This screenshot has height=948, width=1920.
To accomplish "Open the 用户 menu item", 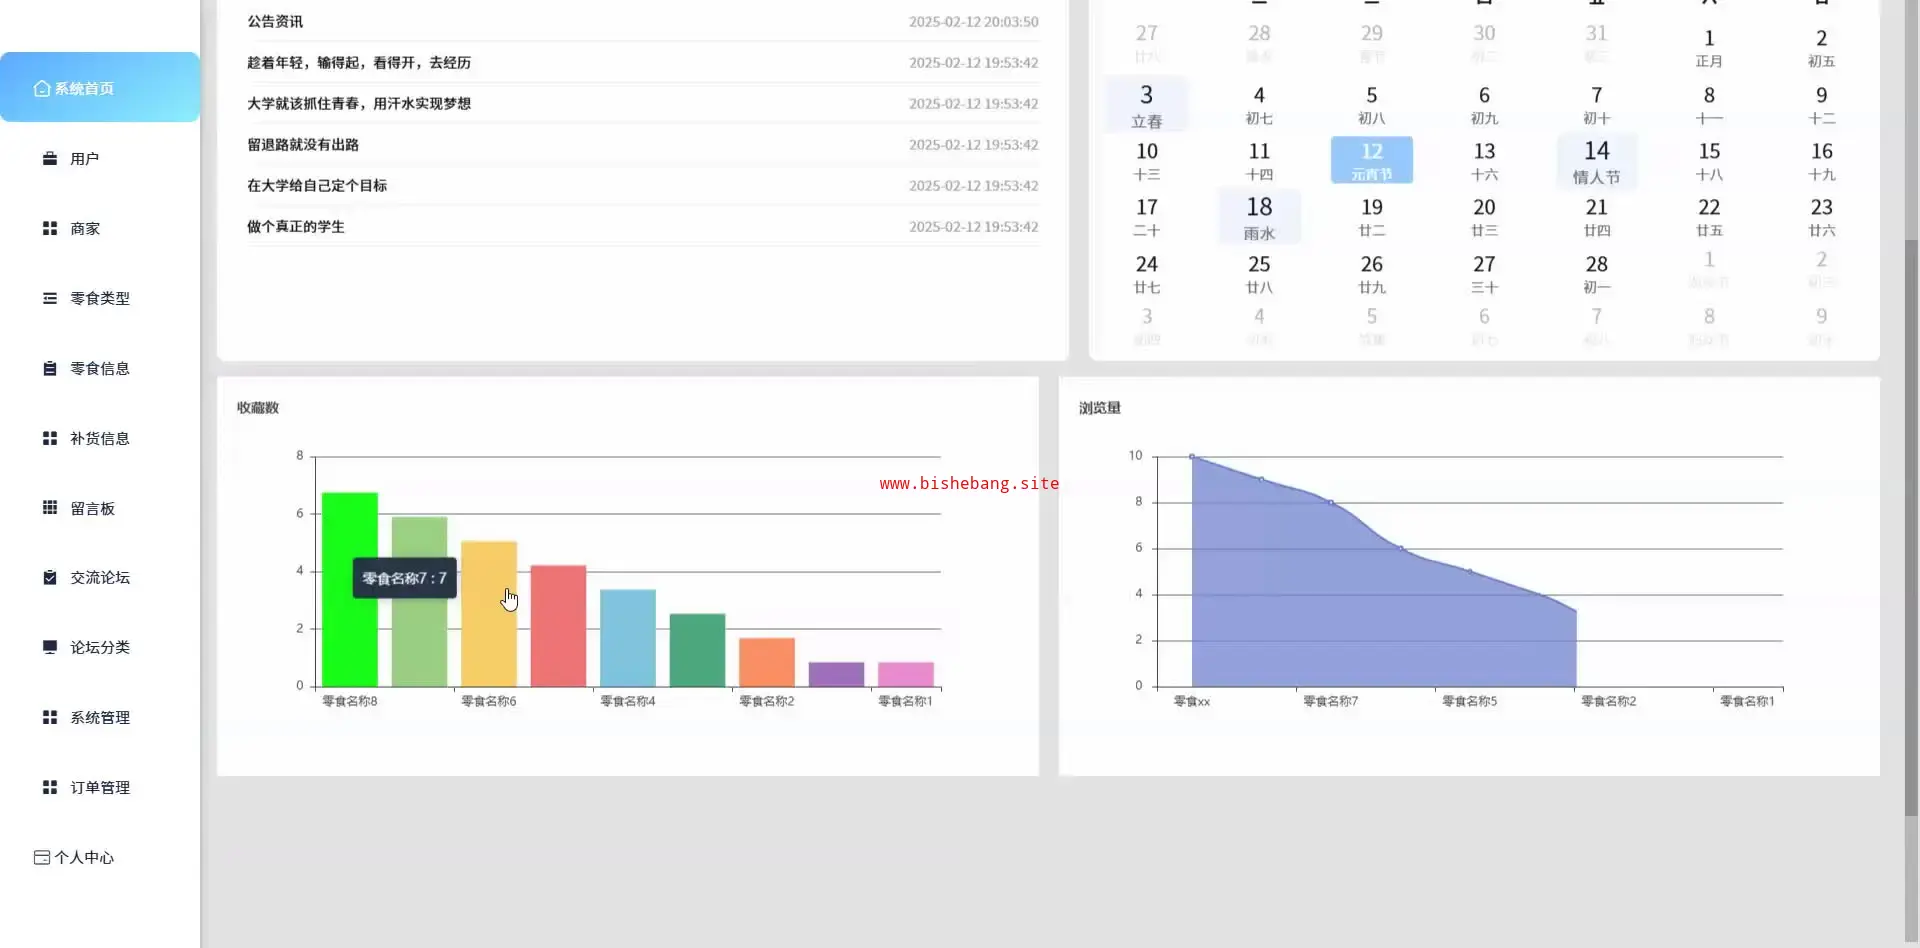I will (x=100, y=159).
